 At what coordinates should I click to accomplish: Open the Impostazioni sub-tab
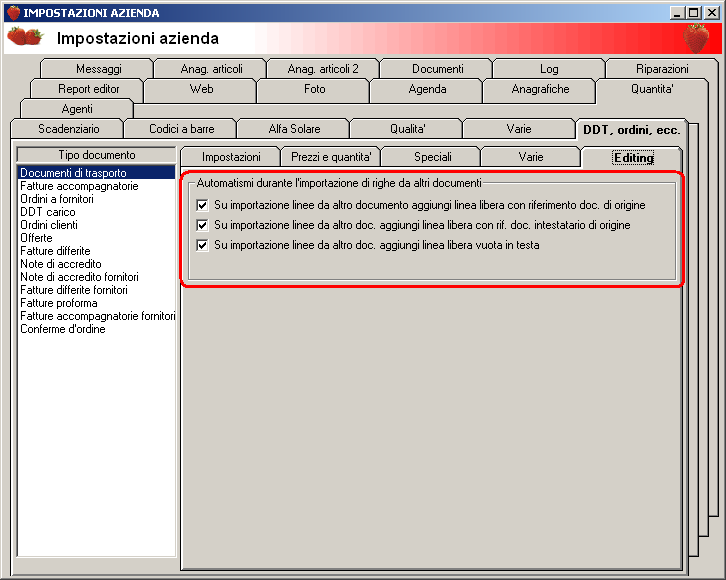point(231,157)
